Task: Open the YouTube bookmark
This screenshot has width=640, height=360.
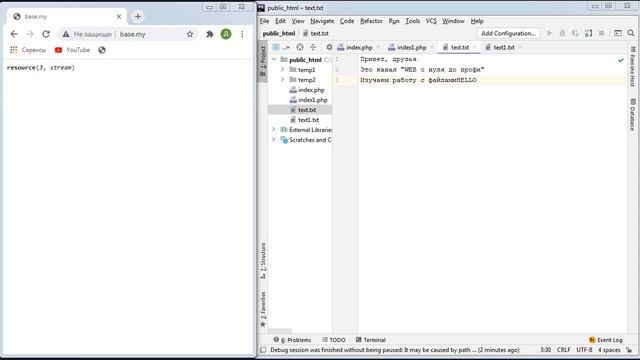Action: 72,50
